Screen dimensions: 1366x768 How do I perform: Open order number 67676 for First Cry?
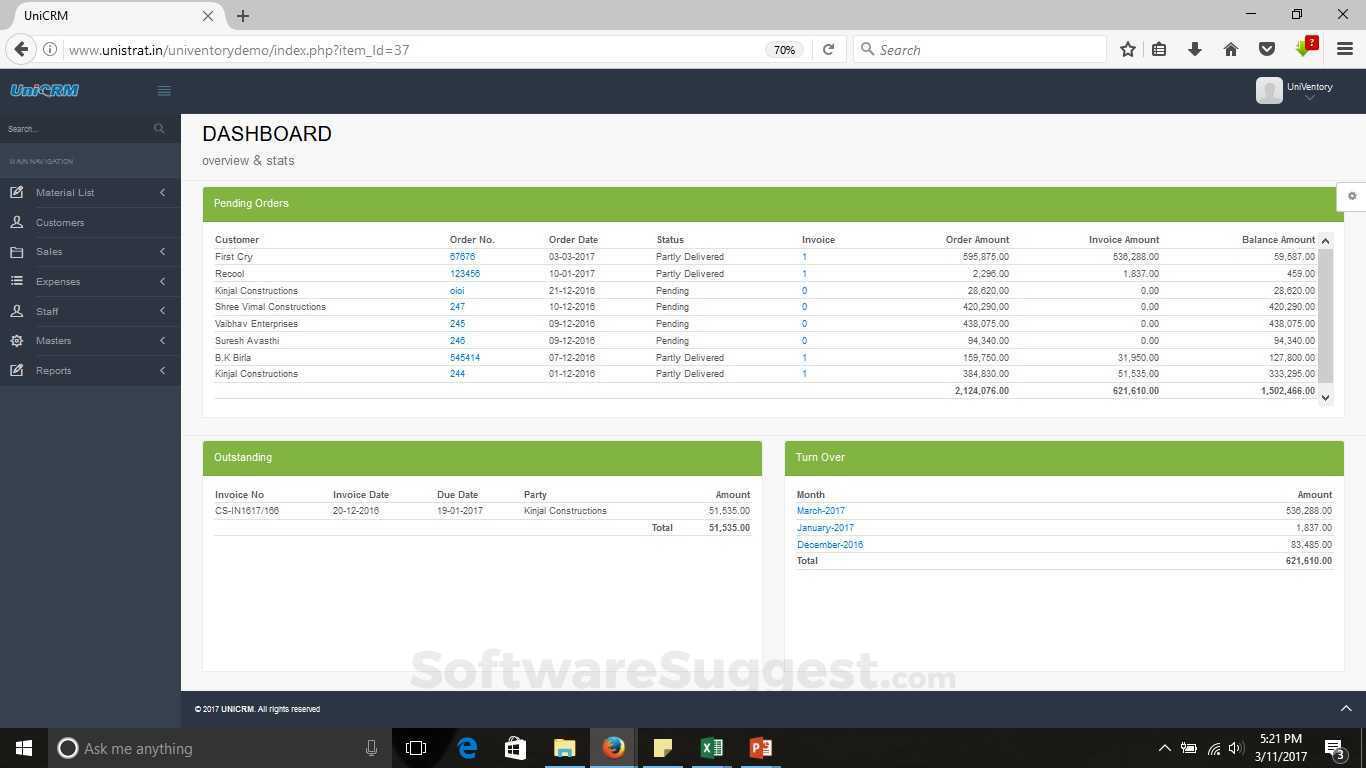point(461,256)
